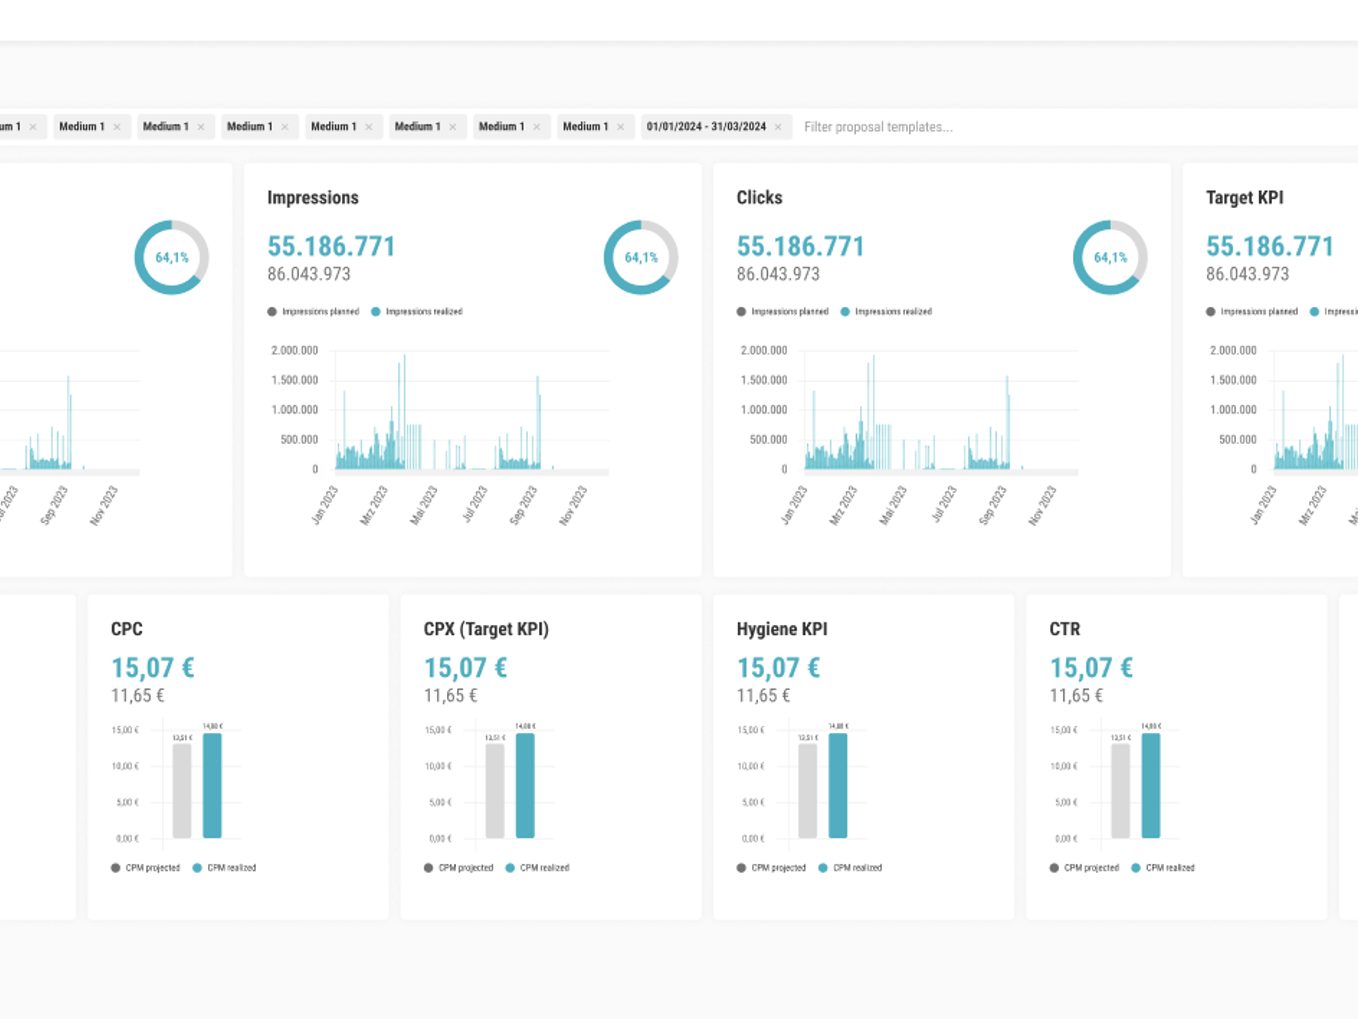
Task: Select the gray projected bar in Hygiene KPI chart
Action: point(807,790)
